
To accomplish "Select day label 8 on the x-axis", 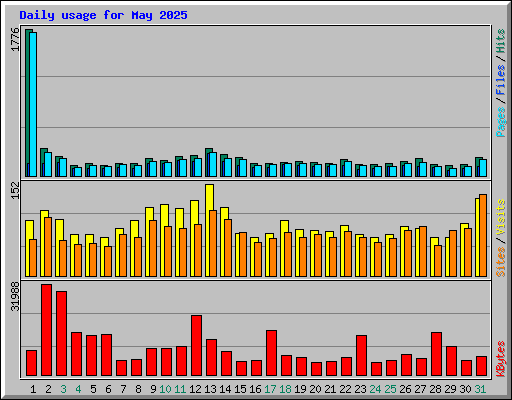I will click(x=138, y=389).
